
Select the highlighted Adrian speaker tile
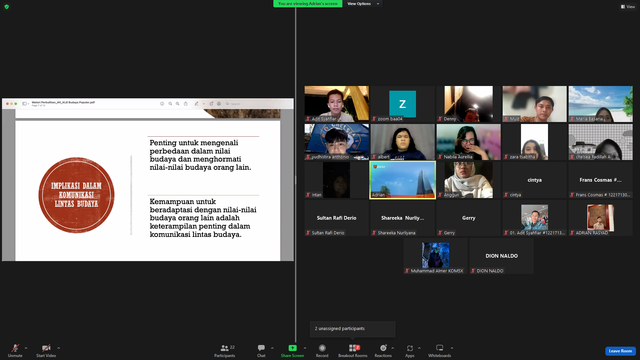coord(402,180)
